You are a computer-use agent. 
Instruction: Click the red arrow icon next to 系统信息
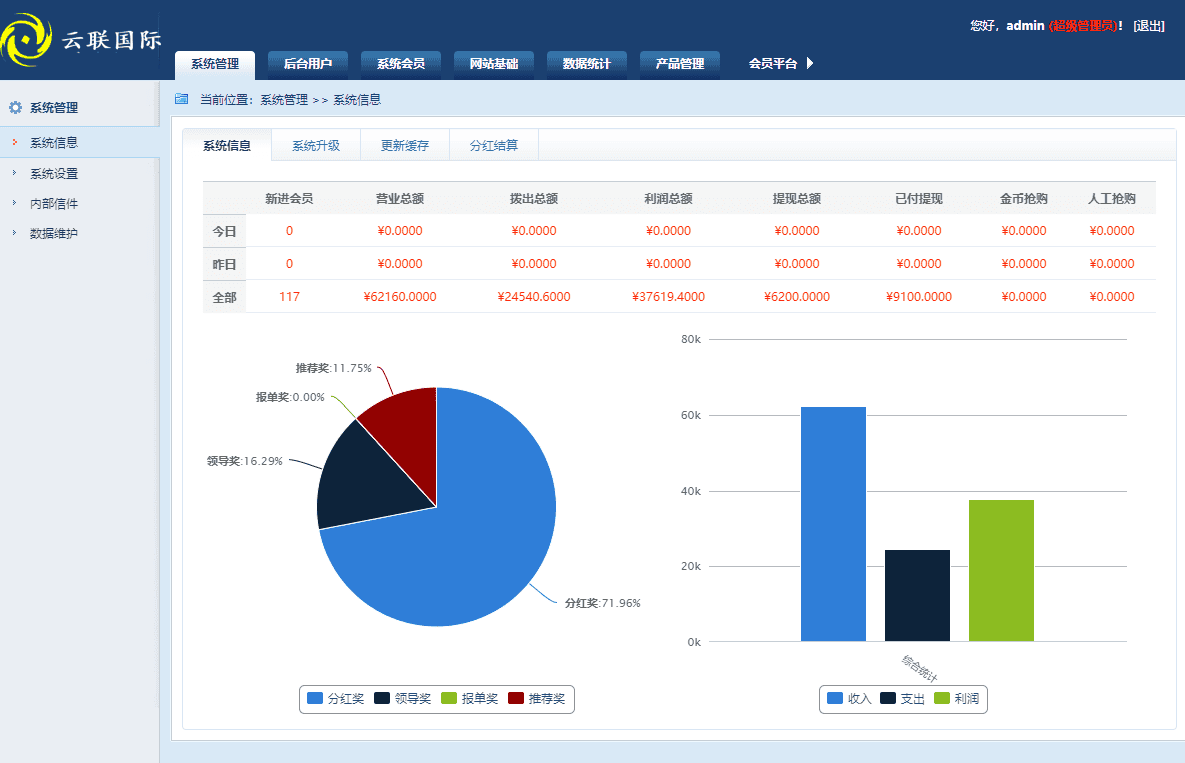tap(15, 142)
